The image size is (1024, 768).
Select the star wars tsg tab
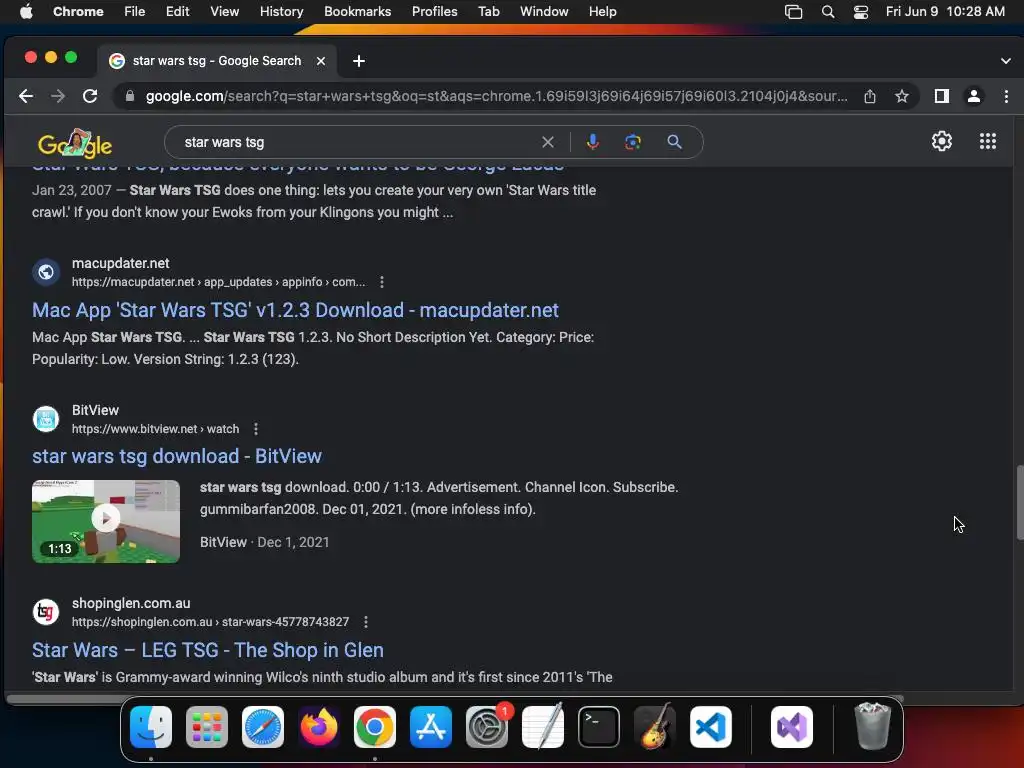[216, 61]
